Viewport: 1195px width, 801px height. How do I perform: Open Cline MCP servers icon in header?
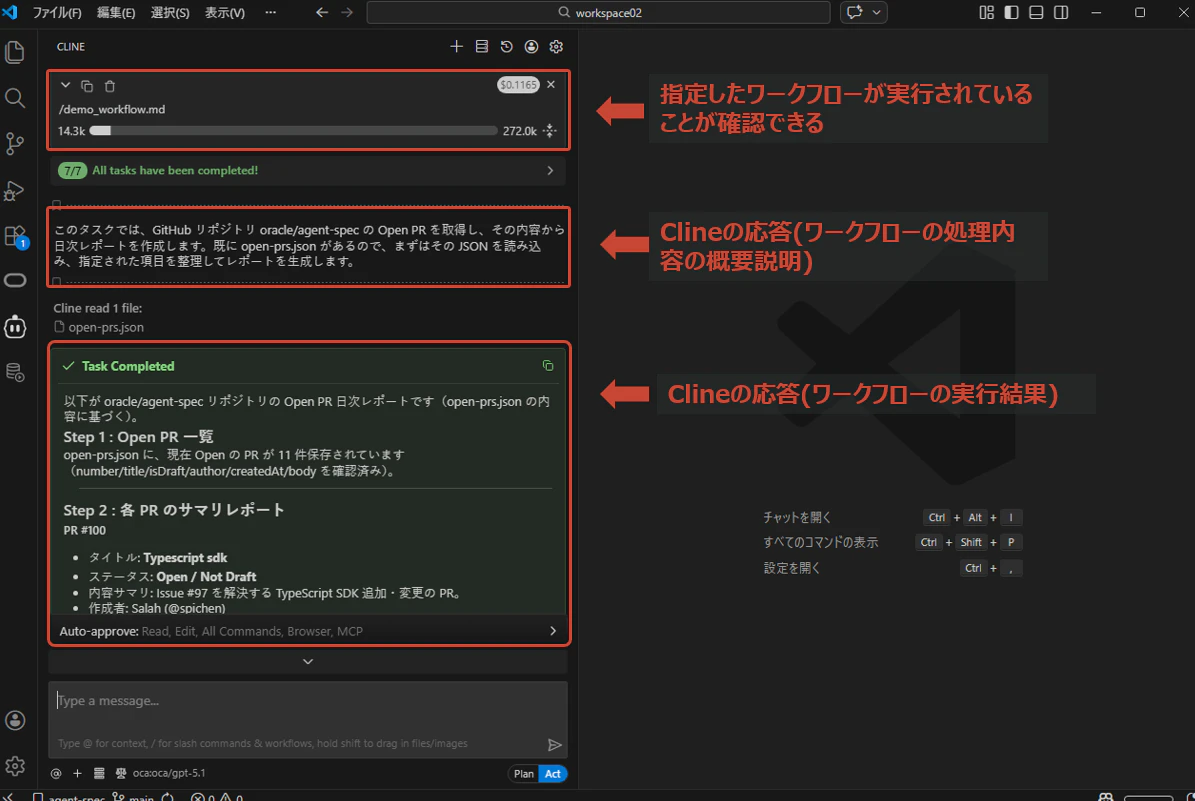[x=482, y=46]
